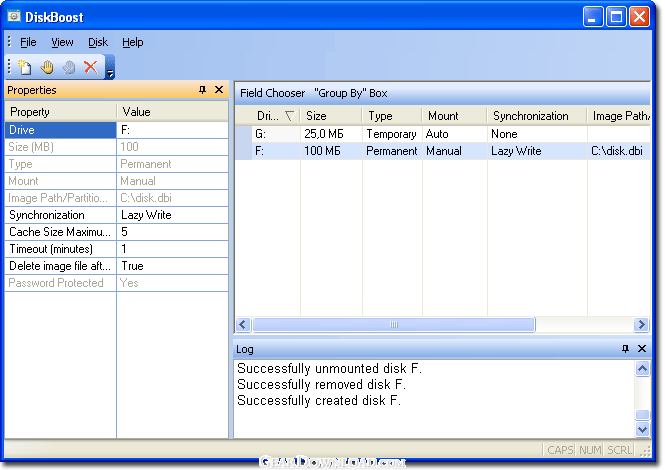Click the CAPS status bar indicator
The height and width of the screenshot is (470, 665).
pyautogui.click(x=560, y=450)
